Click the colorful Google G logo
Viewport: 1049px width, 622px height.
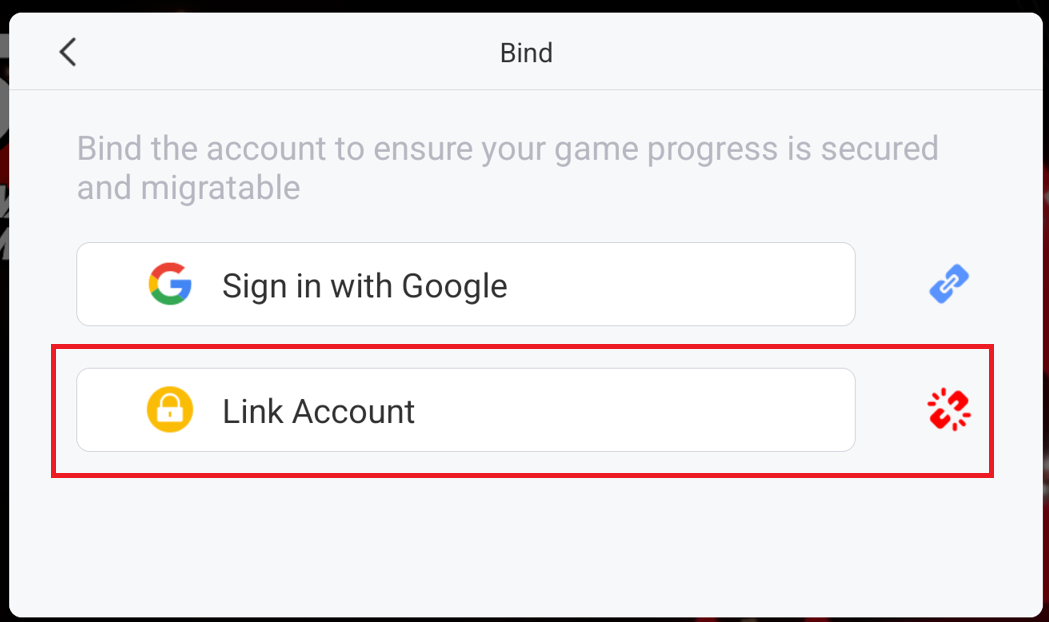tap(170, 284)
